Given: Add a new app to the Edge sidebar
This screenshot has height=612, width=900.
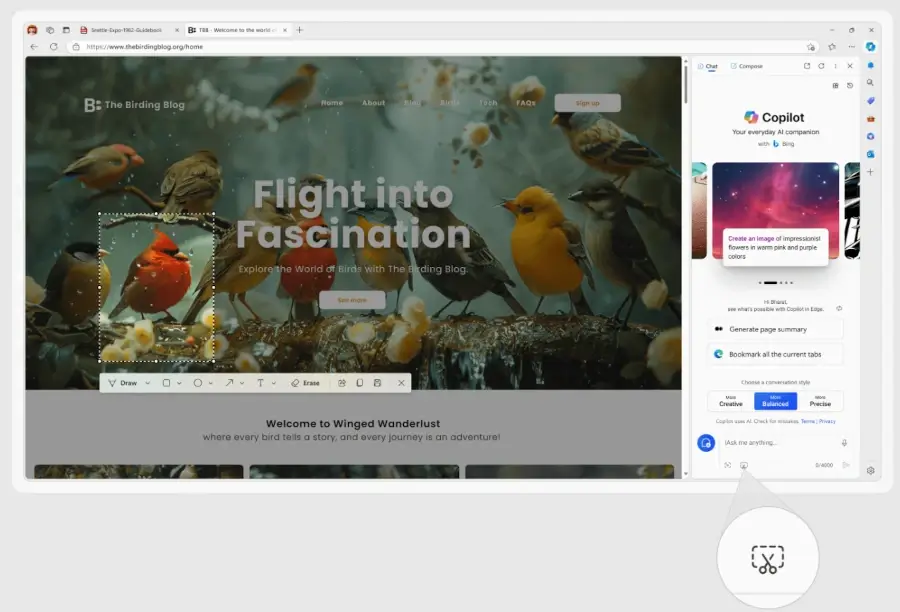Looking at the screenshot, I should (x=871, y=172).
